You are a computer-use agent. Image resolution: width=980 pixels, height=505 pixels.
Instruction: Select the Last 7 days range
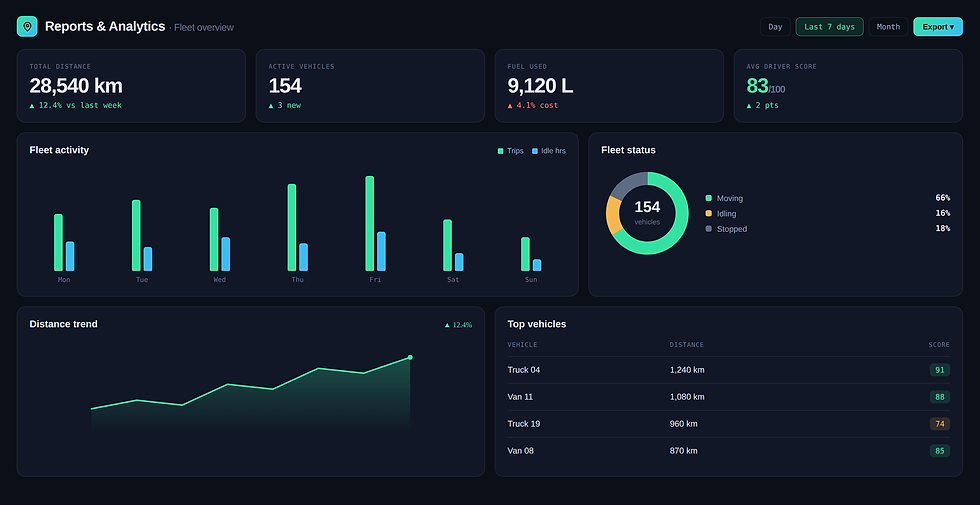pos(829,27)
